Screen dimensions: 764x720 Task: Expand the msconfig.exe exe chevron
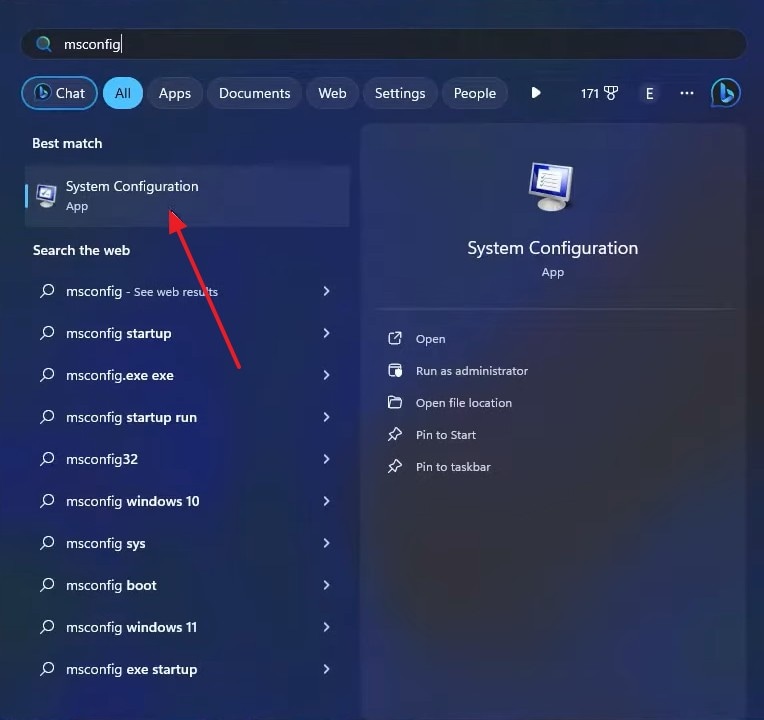tap(326, 375)
